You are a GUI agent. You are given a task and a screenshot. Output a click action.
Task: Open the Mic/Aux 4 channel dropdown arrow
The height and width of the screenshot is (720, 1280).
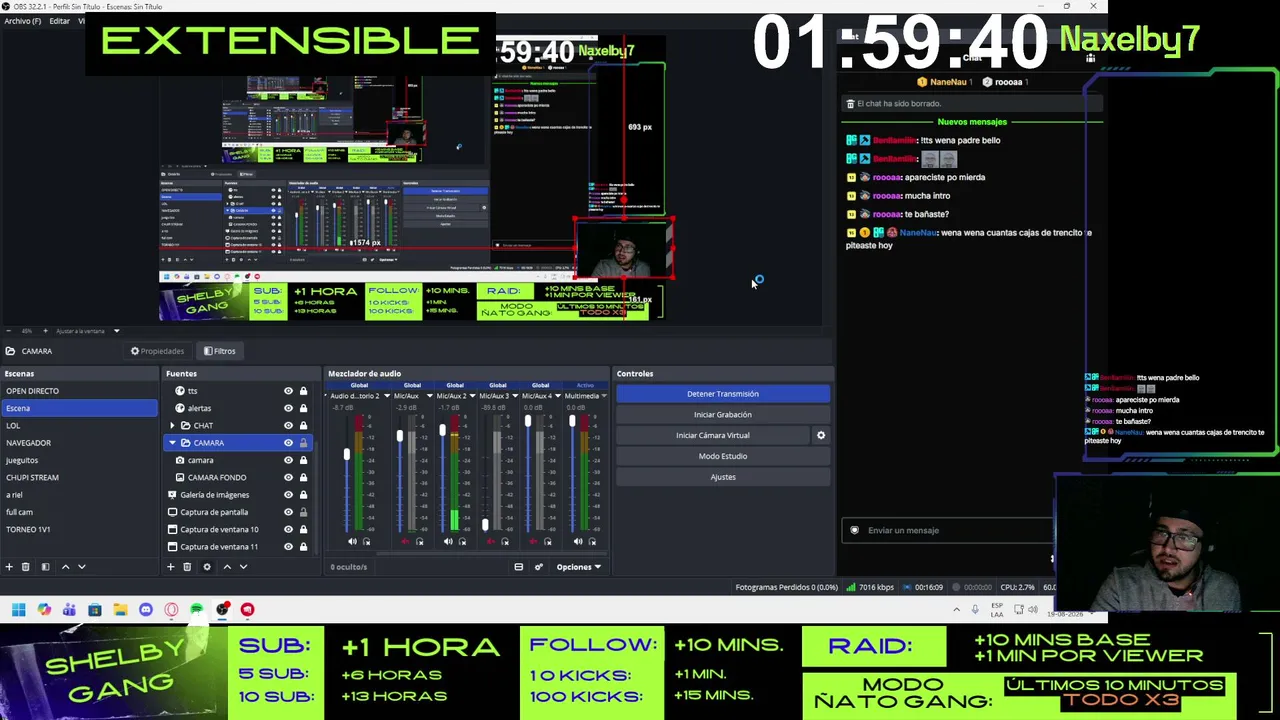click(x=559, y=396)
